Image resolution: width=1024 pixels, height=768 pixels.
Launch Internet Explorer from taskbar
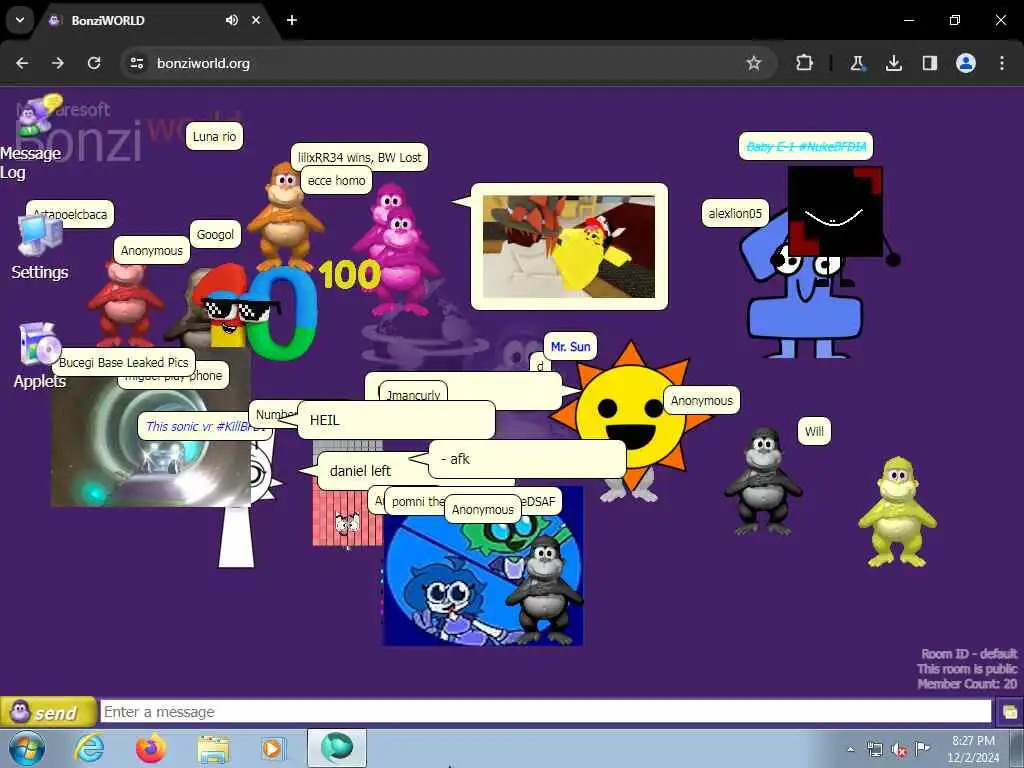(x=89, y=749)
